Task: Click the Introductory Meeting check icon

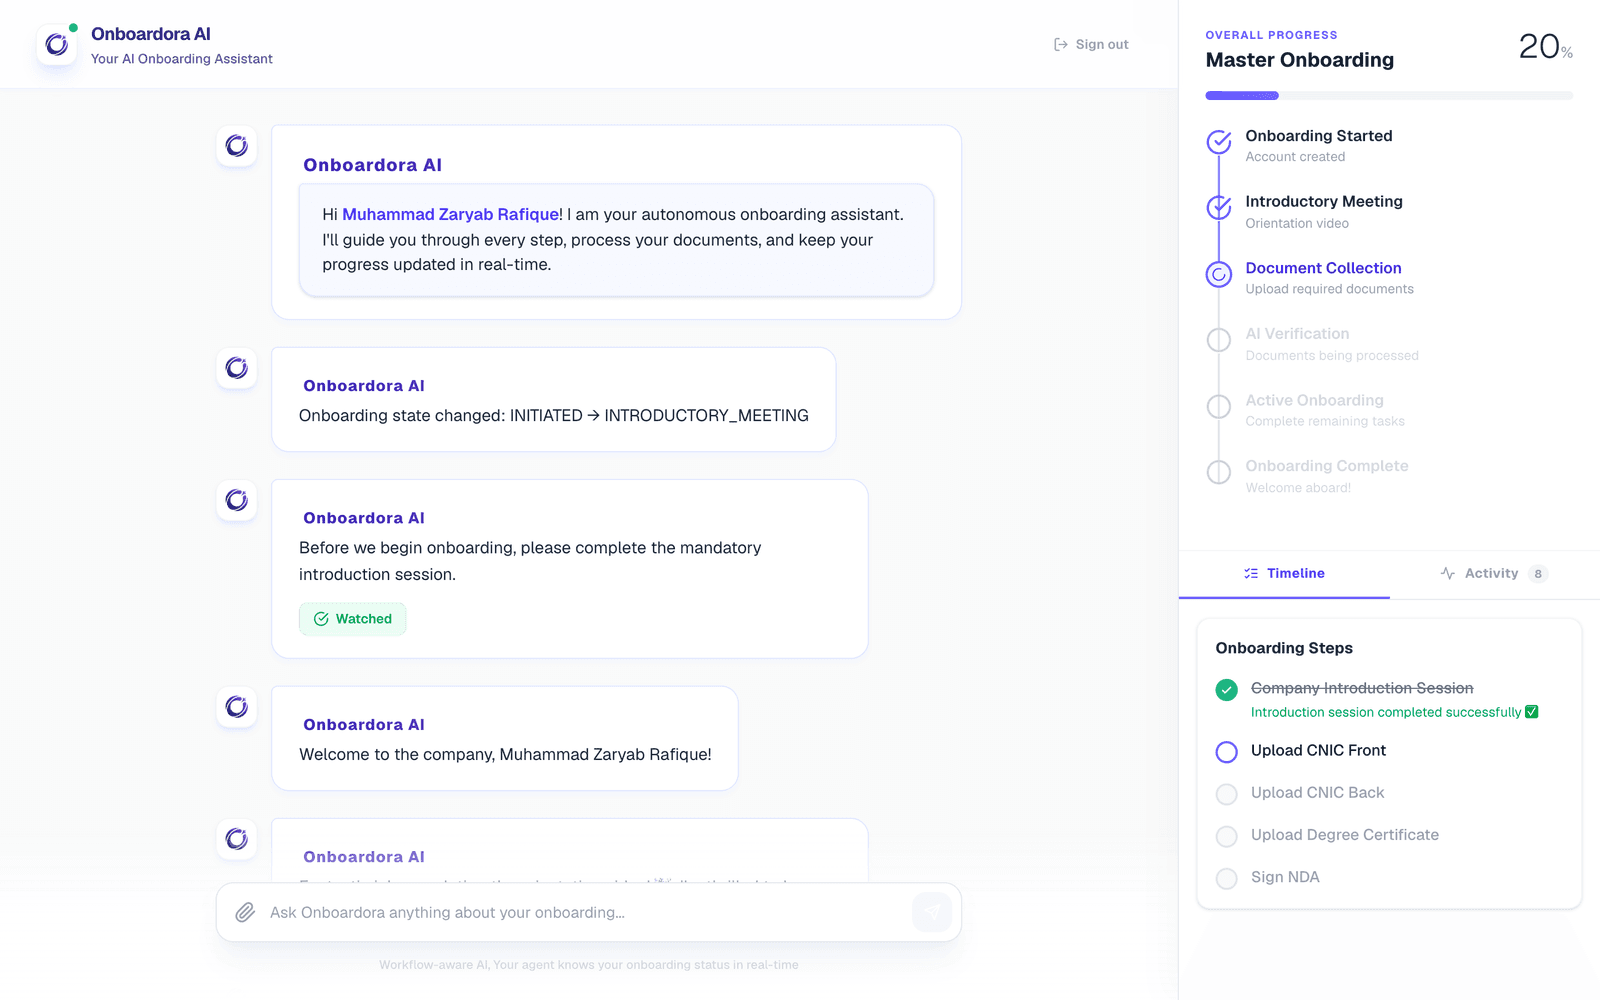Action: coord(1219,208)
